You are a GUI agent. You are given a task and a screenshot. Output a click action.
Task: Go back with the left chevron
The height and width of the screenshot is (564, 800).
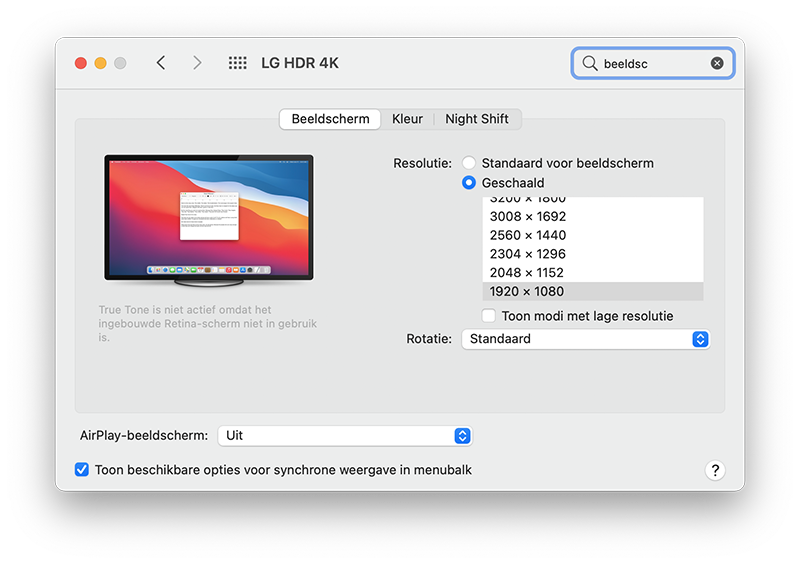point(161,63)
